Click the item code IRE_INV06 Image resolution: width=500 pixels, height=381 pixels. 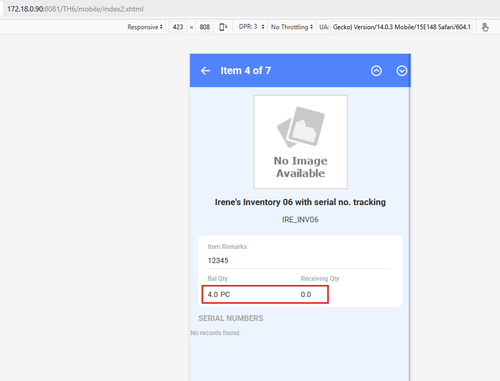300,220
